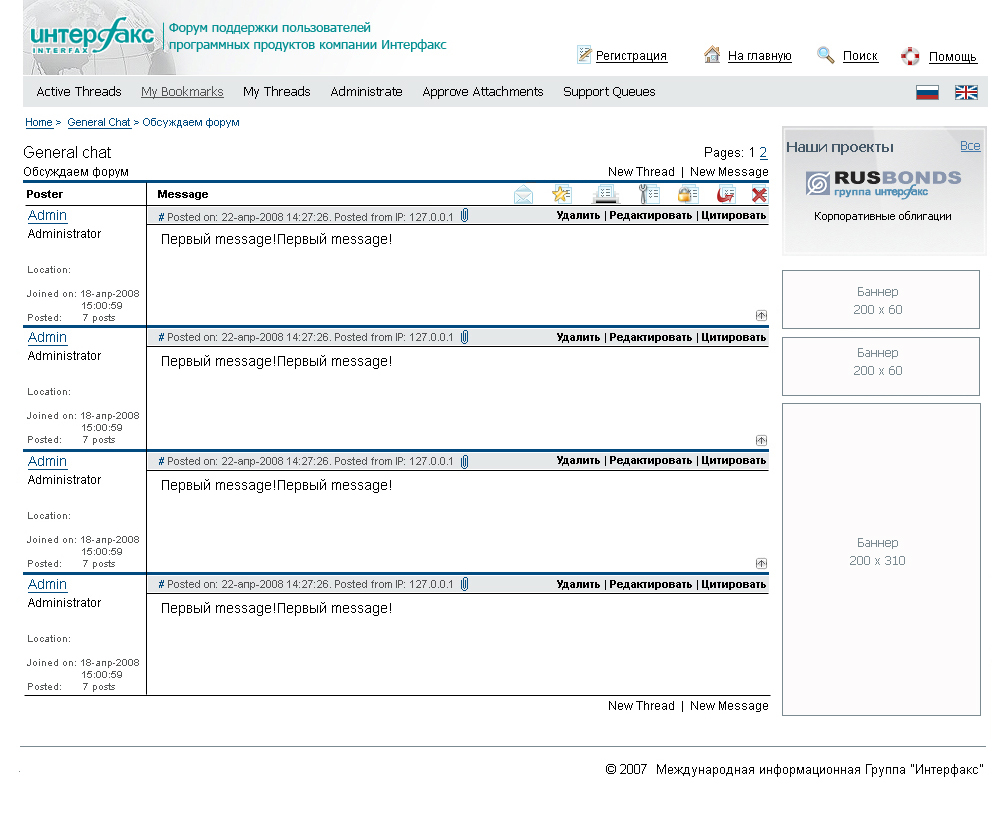Delete the thread via the red X icon
This screenshot has height=815, width=1000.
tap(759, 194)
